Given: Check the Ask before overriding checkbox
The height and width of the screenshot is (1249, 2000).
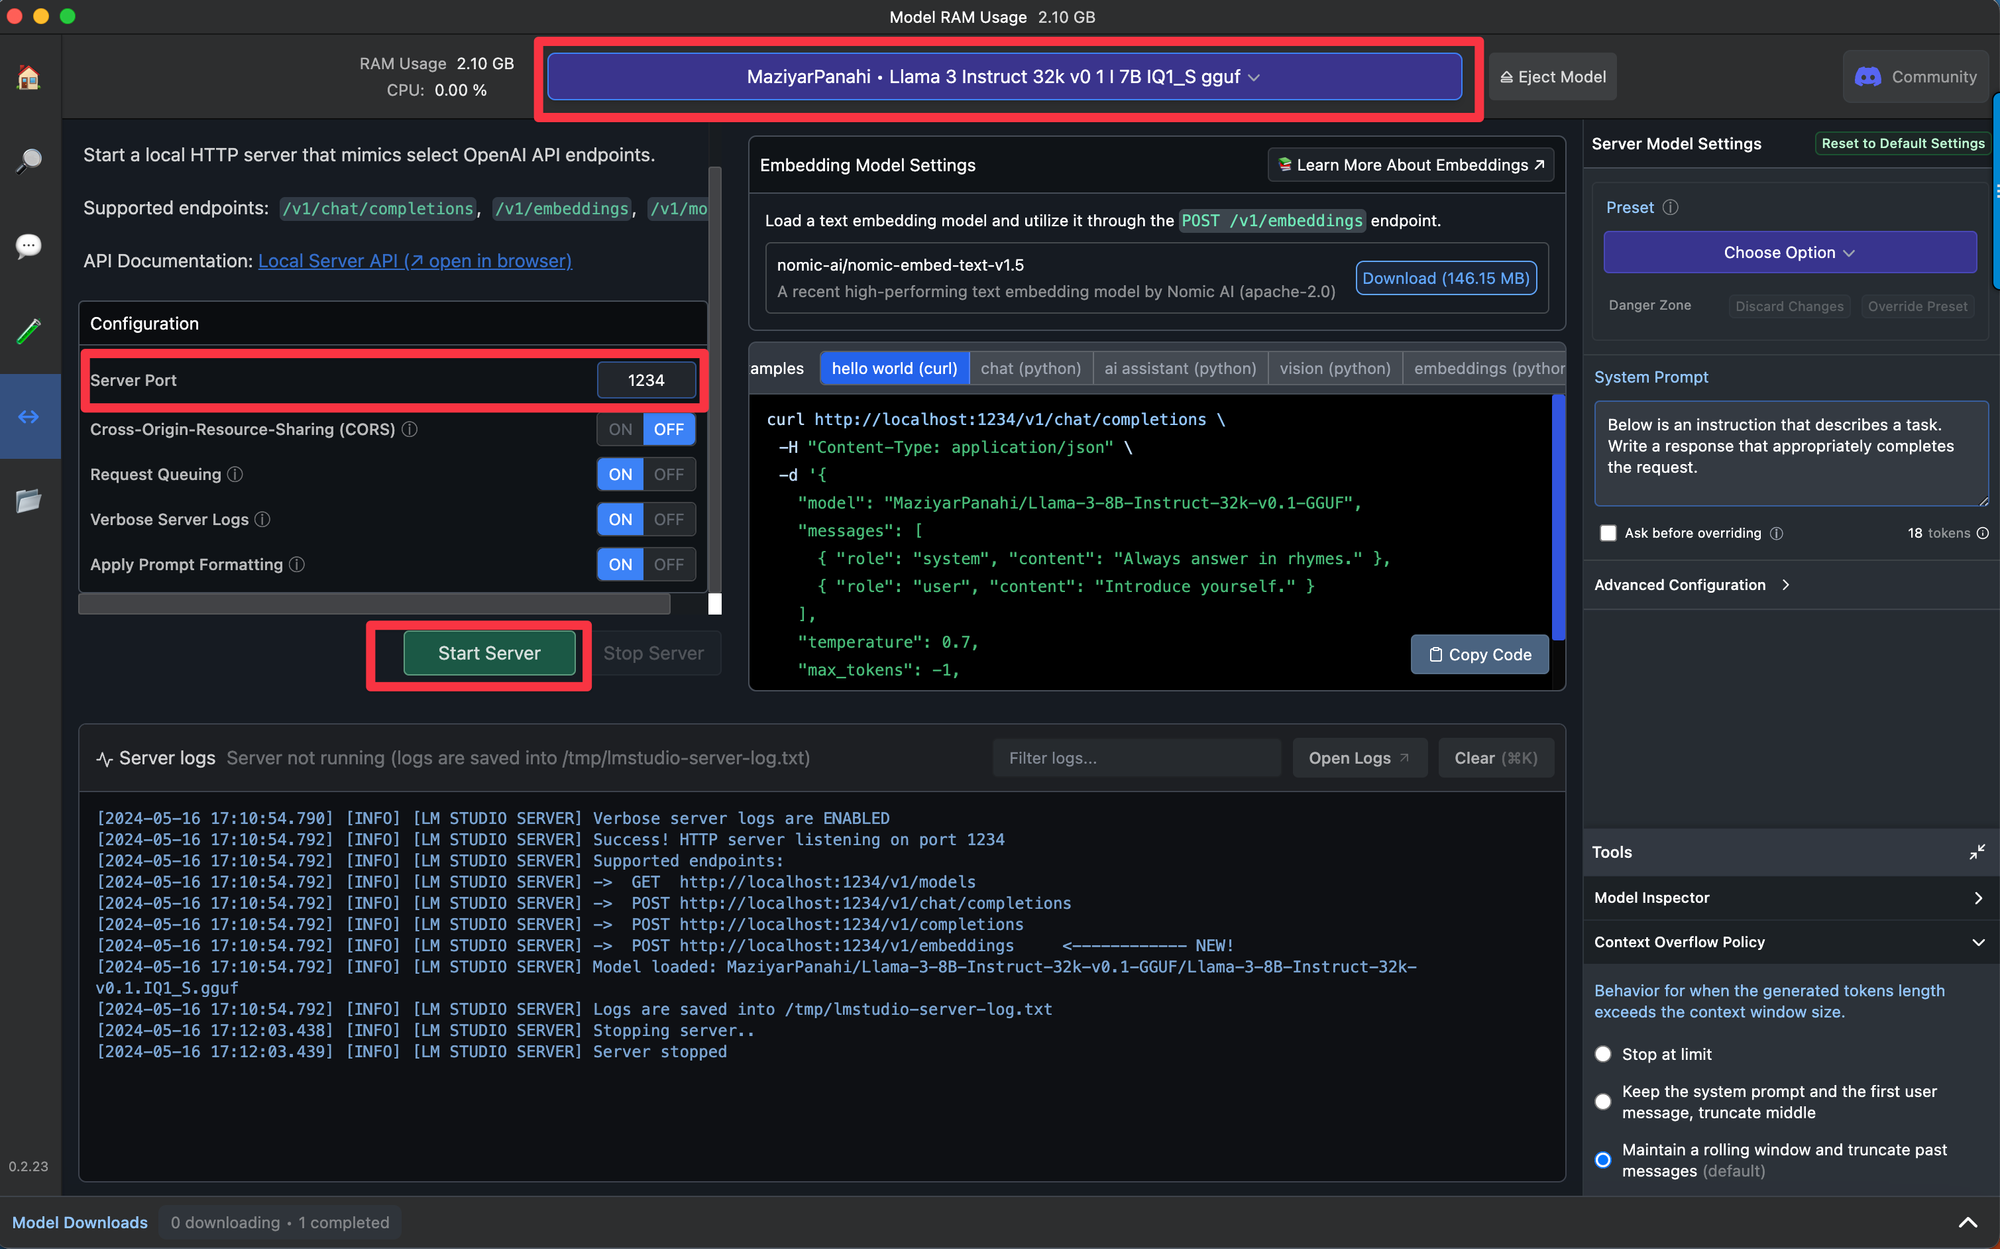Looking at the screenshot, I should tap(1608, 533).
